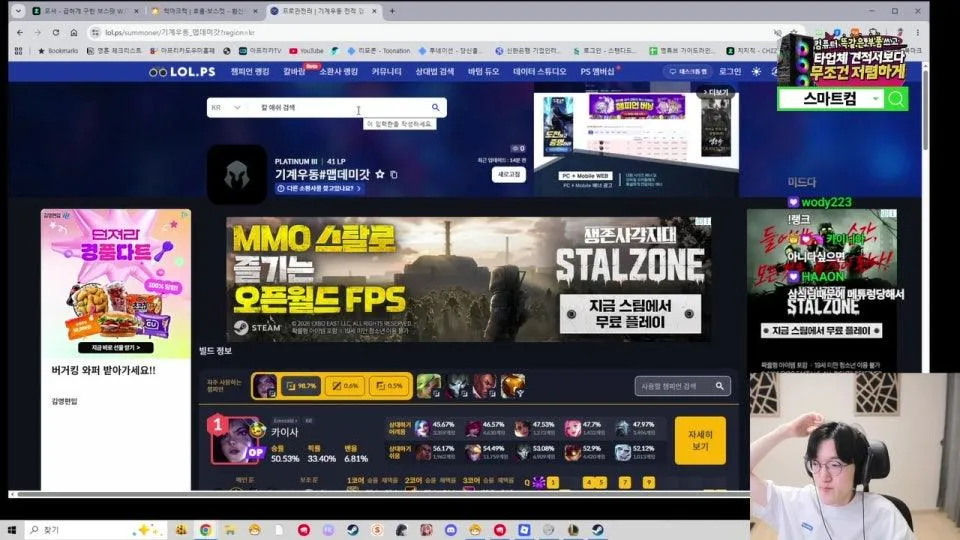Screen dimensions: 960x540
Task: Select the green-haired champion icon in frequent champions
Action: [x=429, y=386]
